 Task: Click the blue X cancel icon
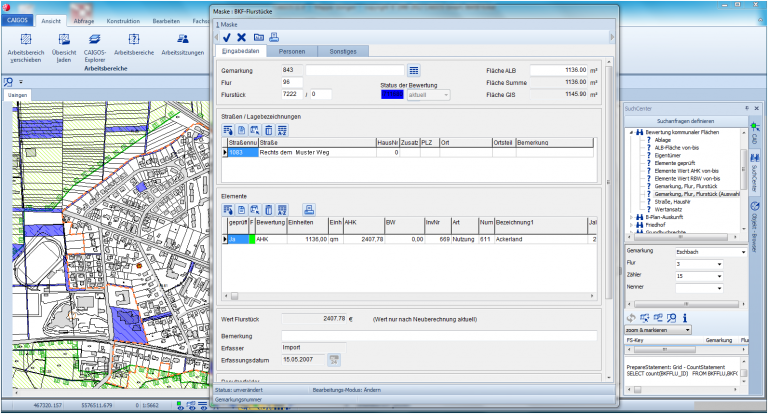tap(241, 37)
